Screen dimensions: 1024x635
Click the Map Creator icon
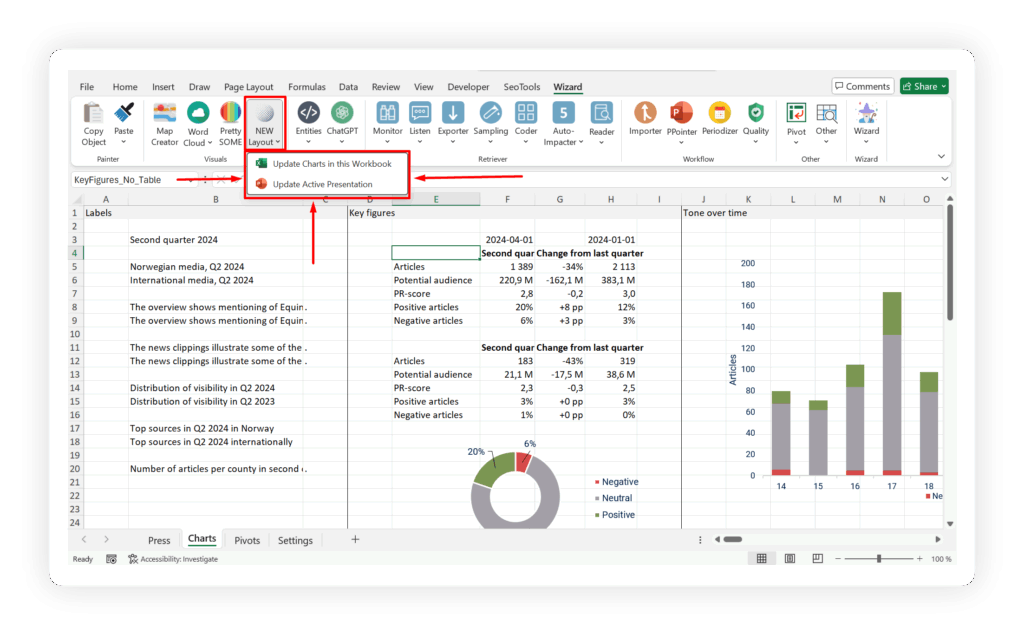[164, 113]
